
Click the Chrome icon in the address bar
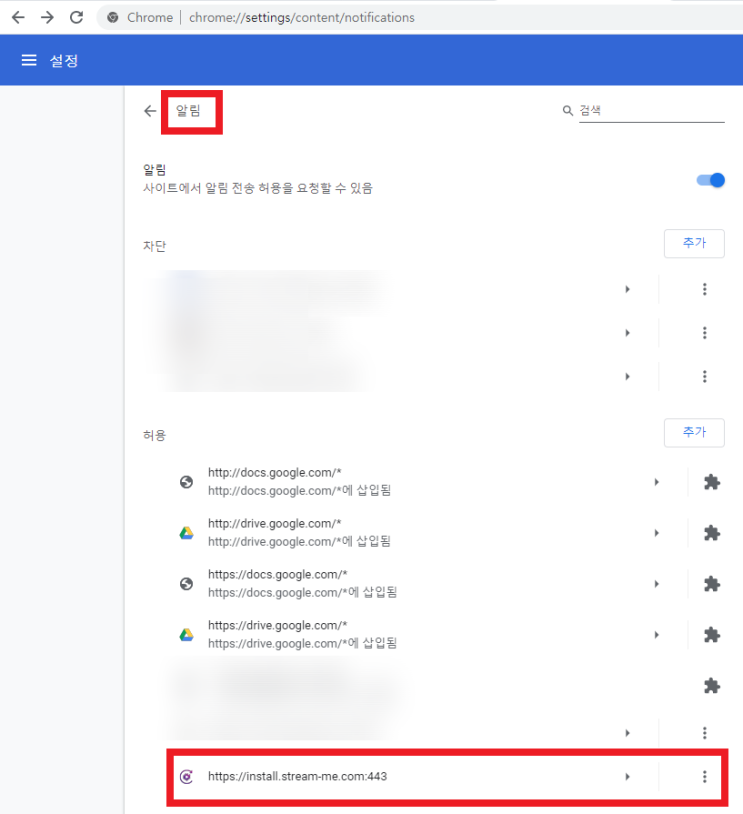[x=113, y=18]
